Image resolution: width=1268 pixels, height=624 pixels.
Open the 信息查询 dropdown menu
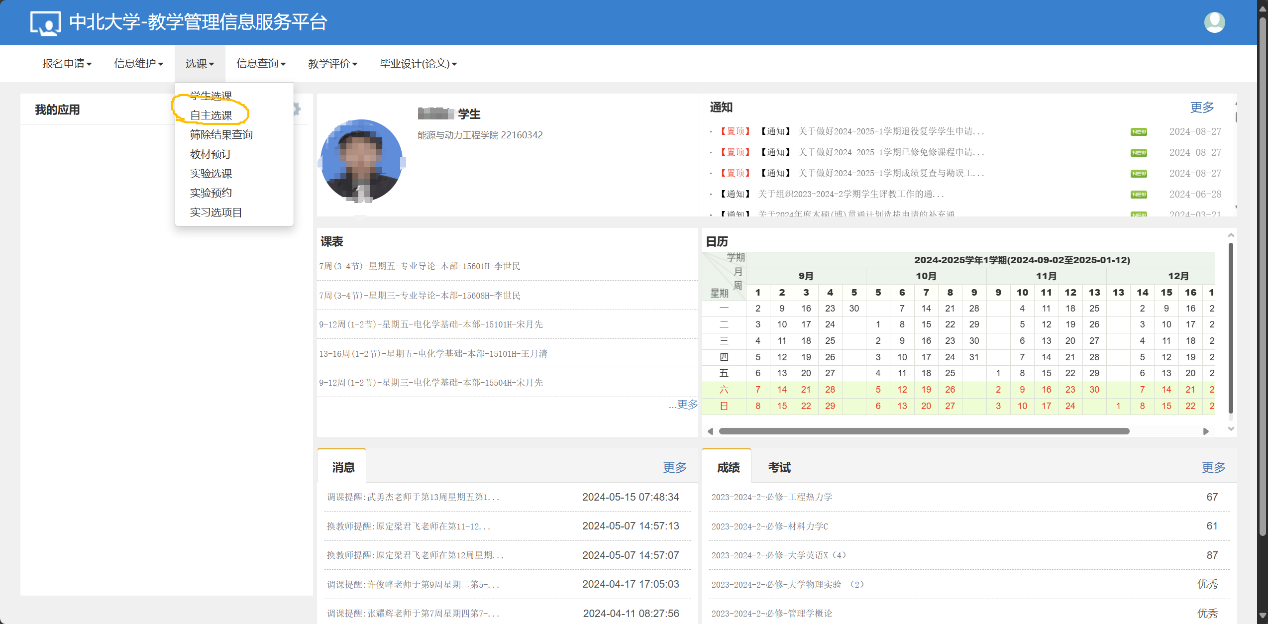(x=261, y=64)
